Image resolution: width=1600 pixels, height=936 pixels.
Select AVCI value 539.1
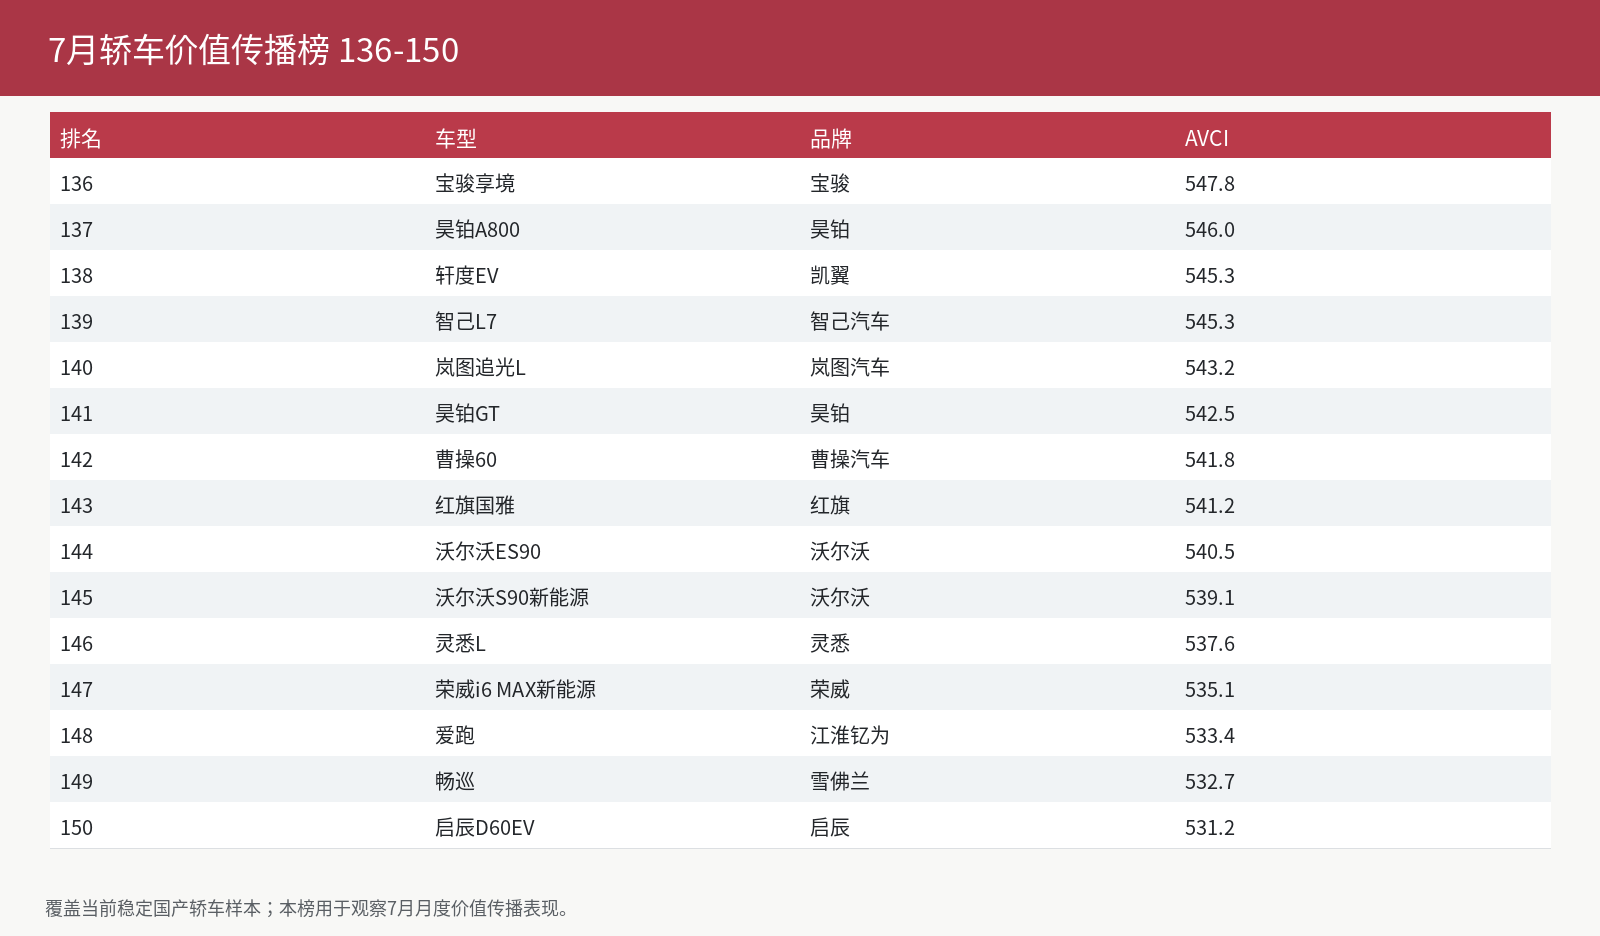(1210, 598)
